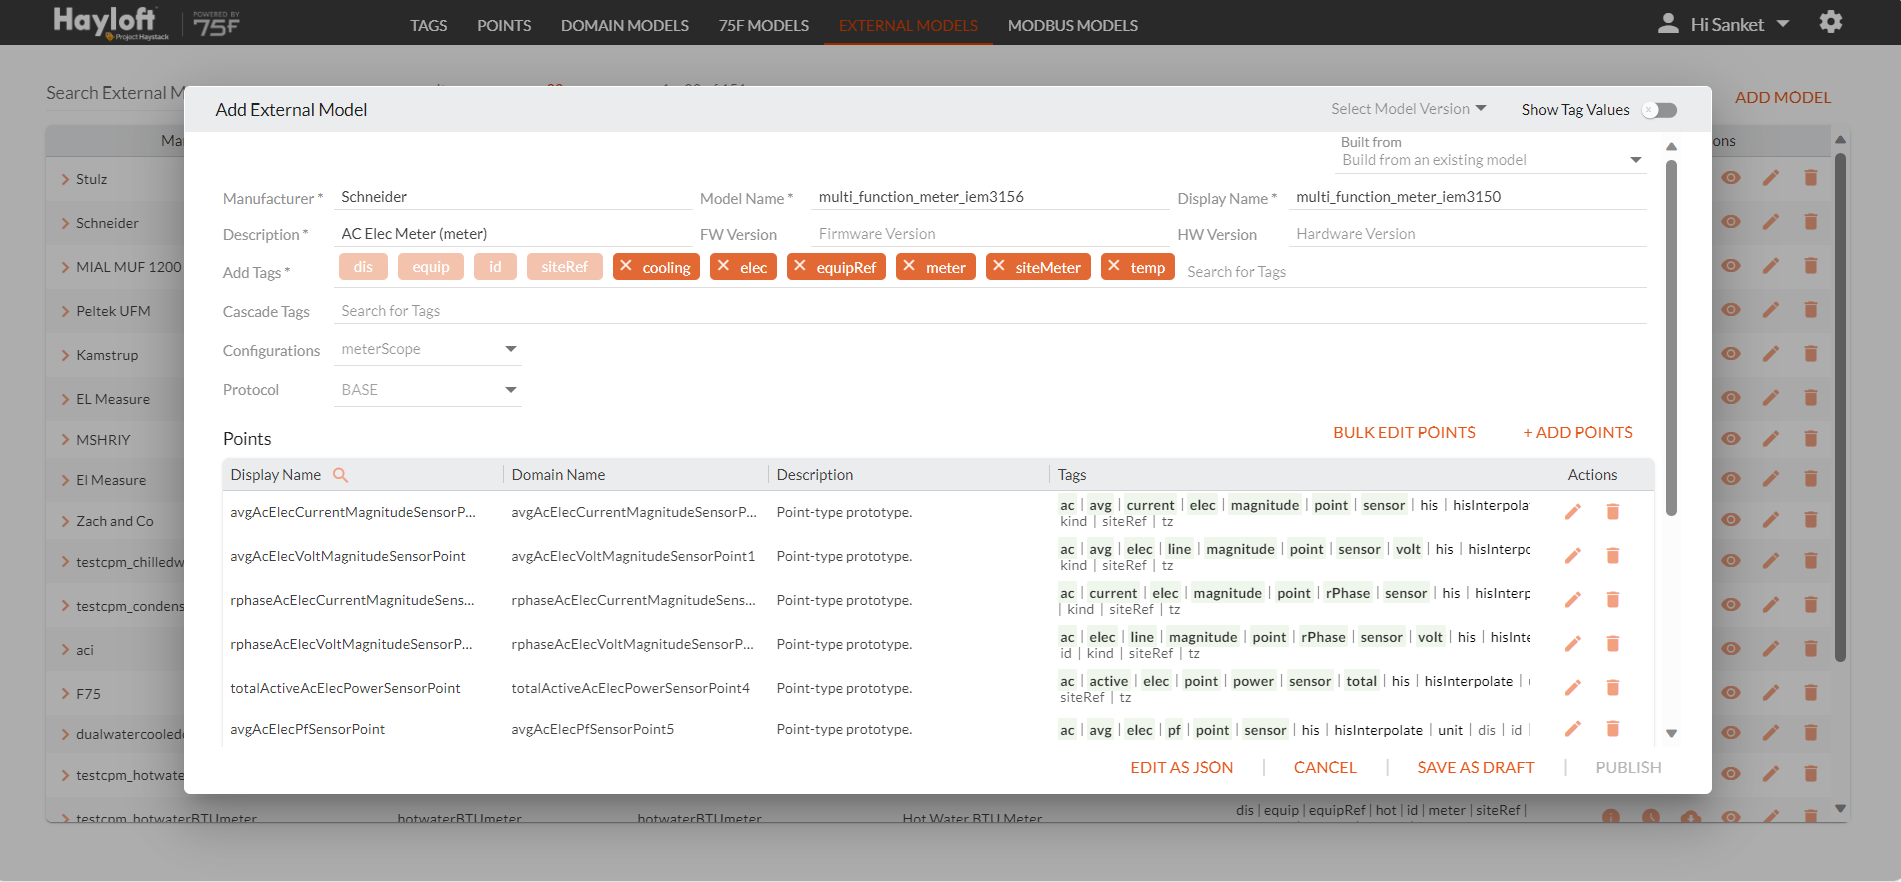The height and width of the screenshot is (882, 1901).
Task: Switch to MODBUS MODELS tab
Action: [x=1073, y=25]
